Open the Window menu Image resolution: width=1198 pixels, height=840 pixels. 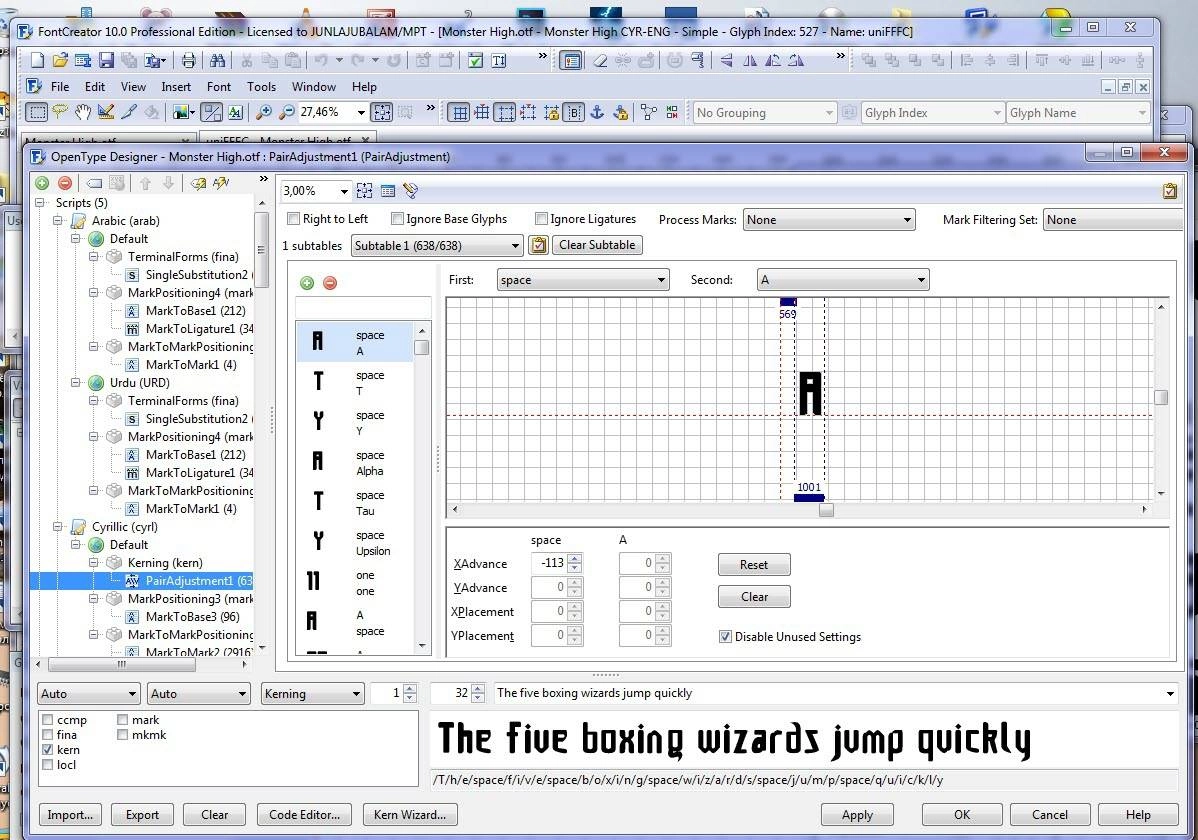coord(313,86)
